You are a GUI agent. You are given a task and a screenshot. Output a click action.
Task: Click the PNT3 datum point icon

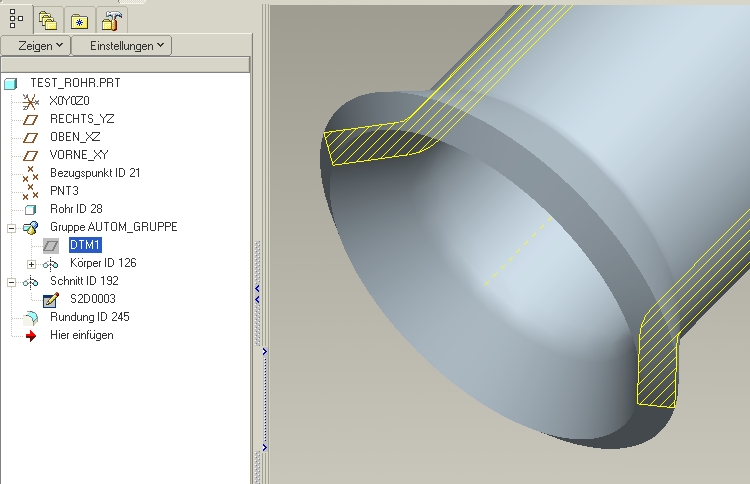coord(31,191)
